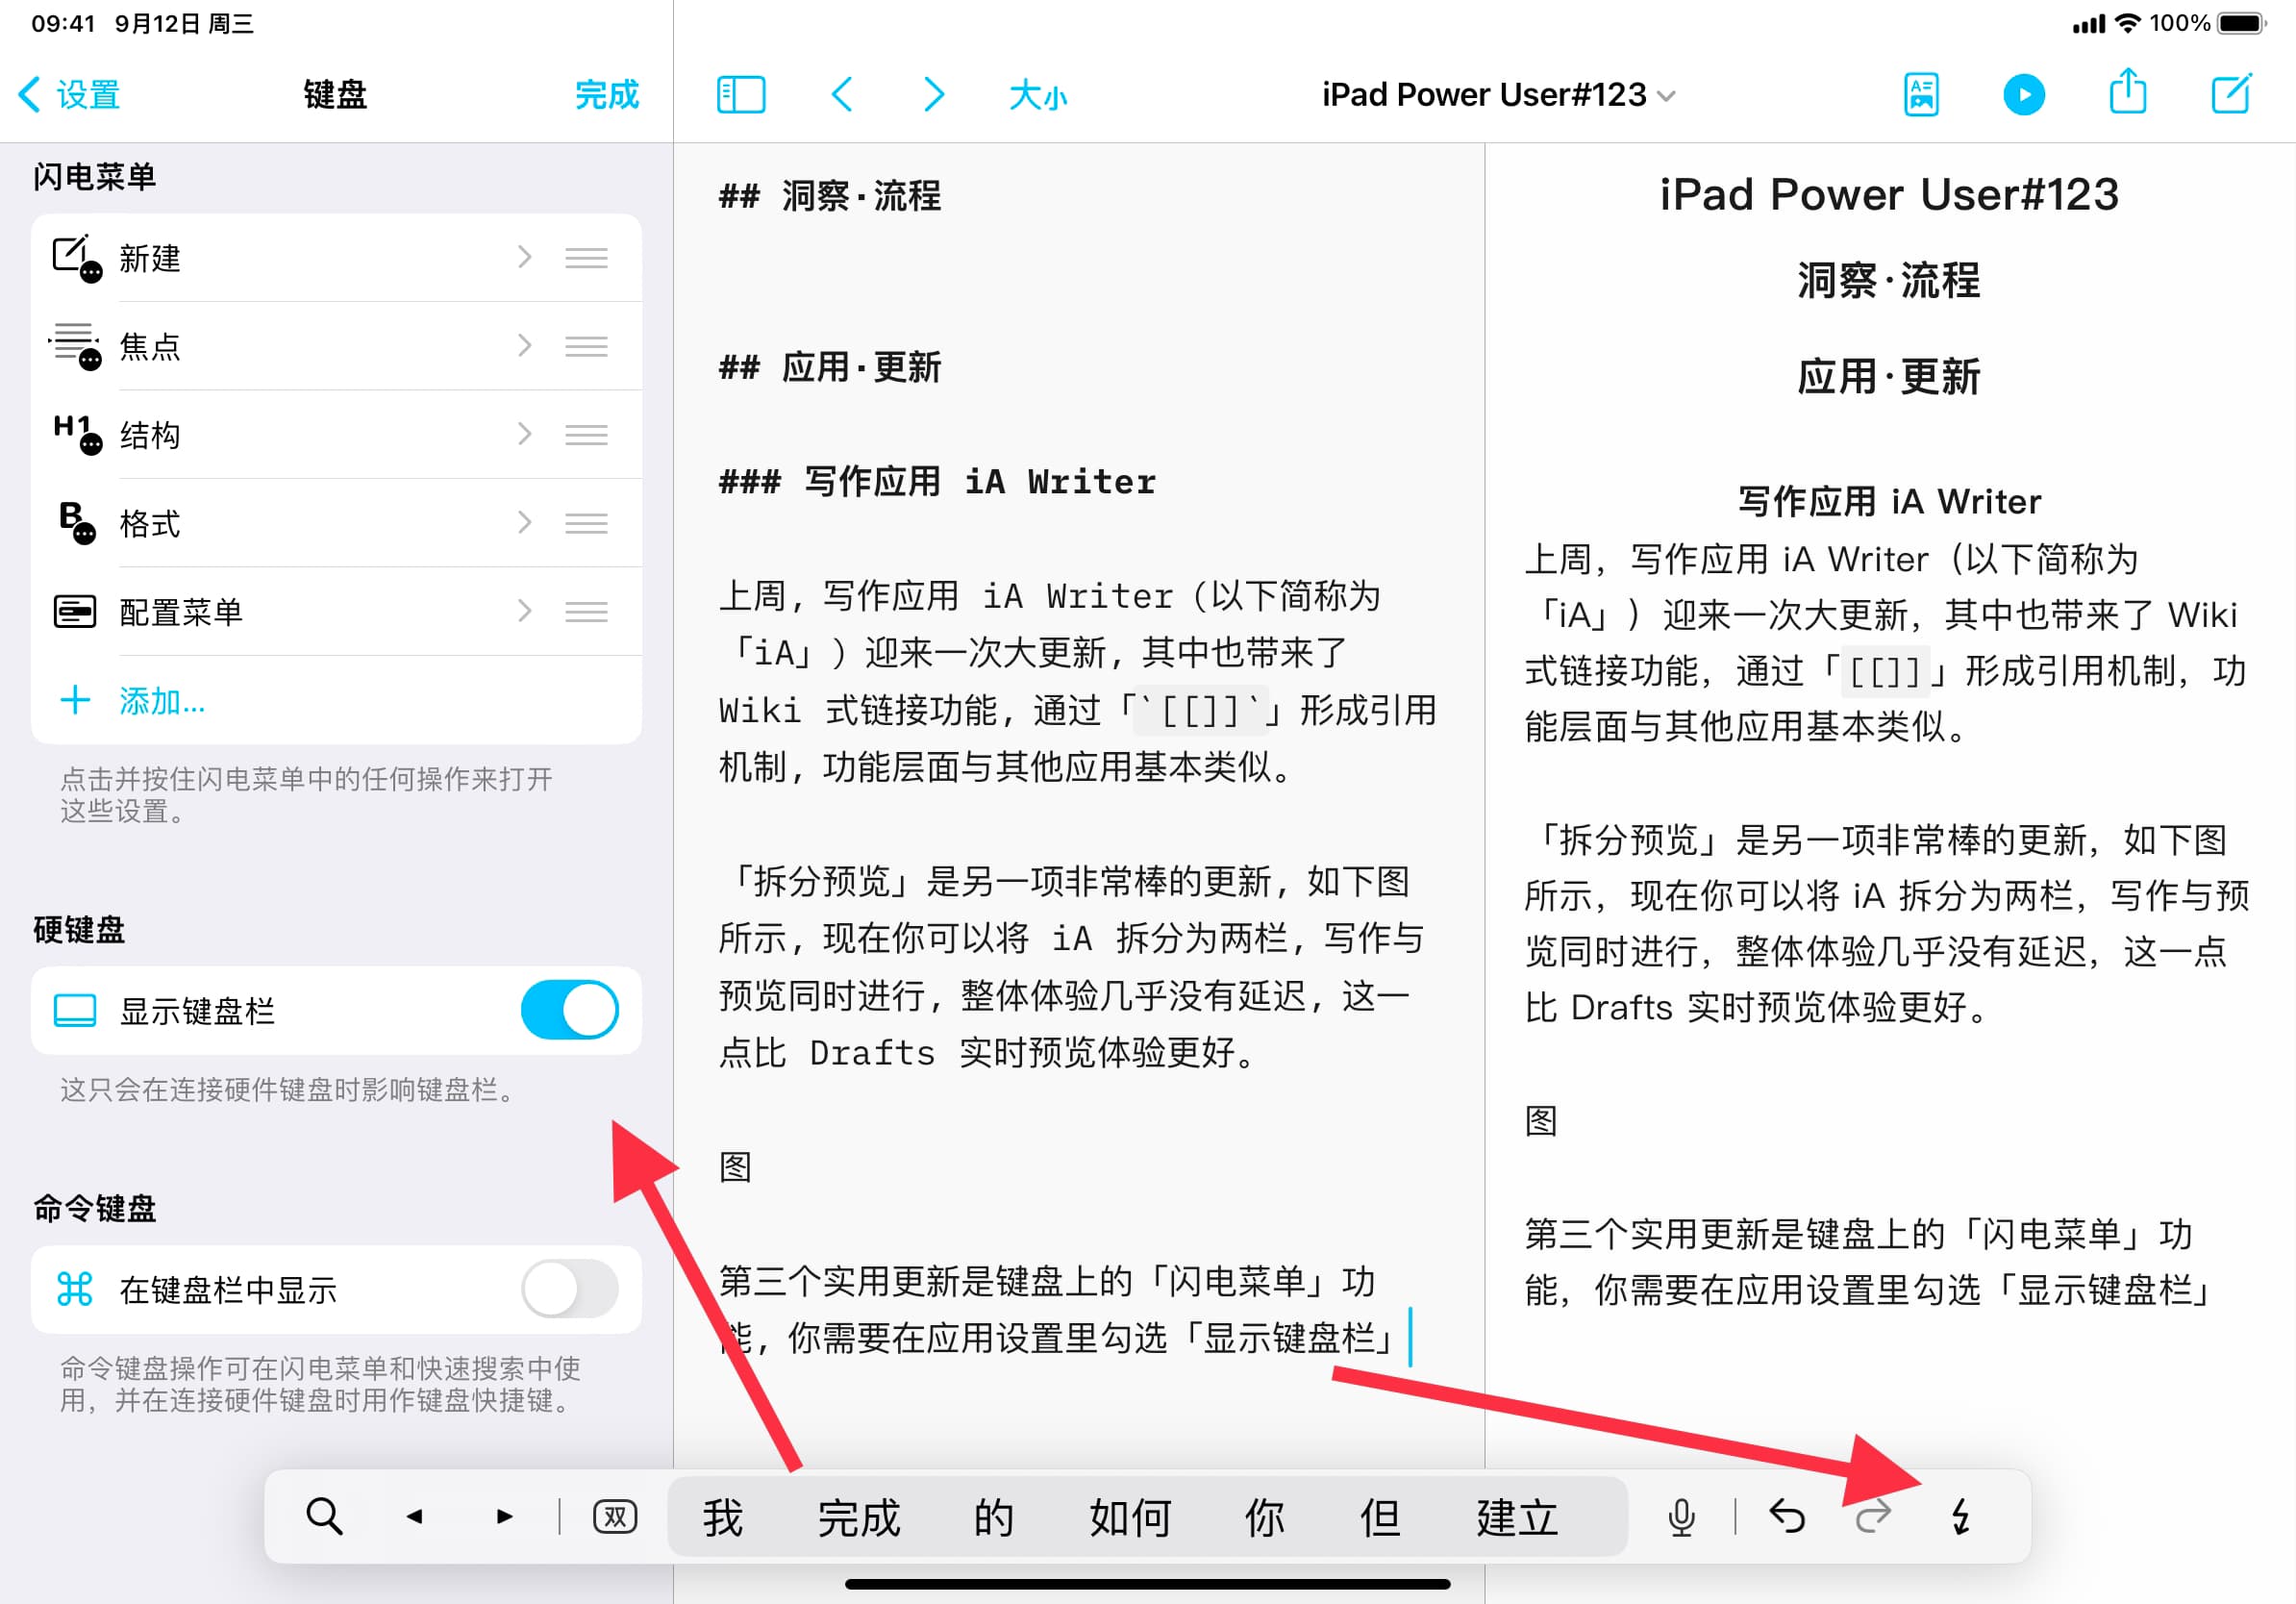Go forward with the right chevron
2296x1604 pixels.
pyautogui.click(x=933, y=95)
